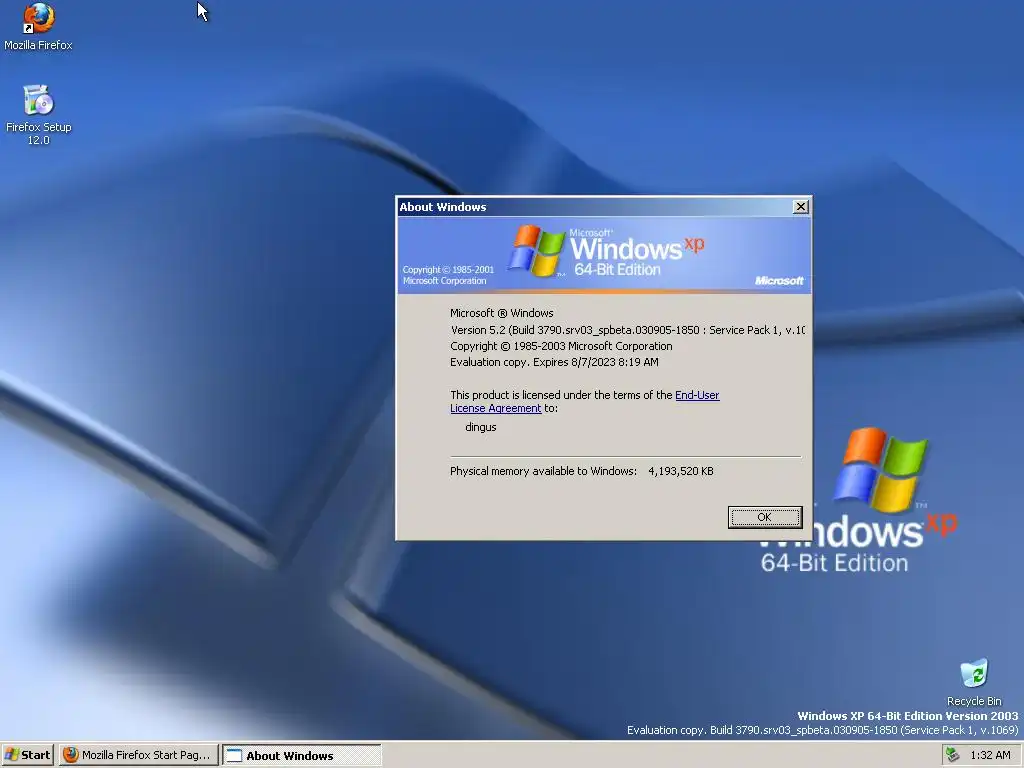Click the Physical memory available label
1024x768 pixels.
[x=543, y=471]
